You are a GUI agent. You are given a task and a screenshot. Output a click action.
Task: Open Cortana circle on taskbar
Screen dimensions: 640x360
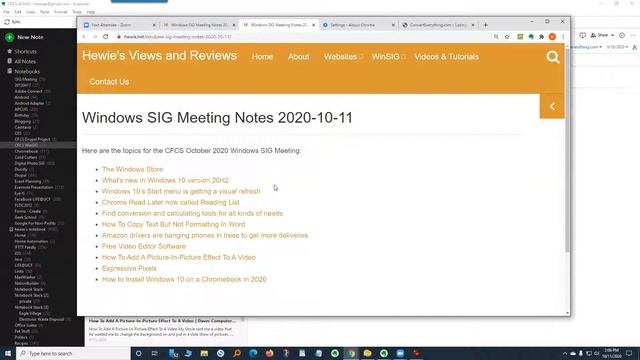click(x=138, y=353)
